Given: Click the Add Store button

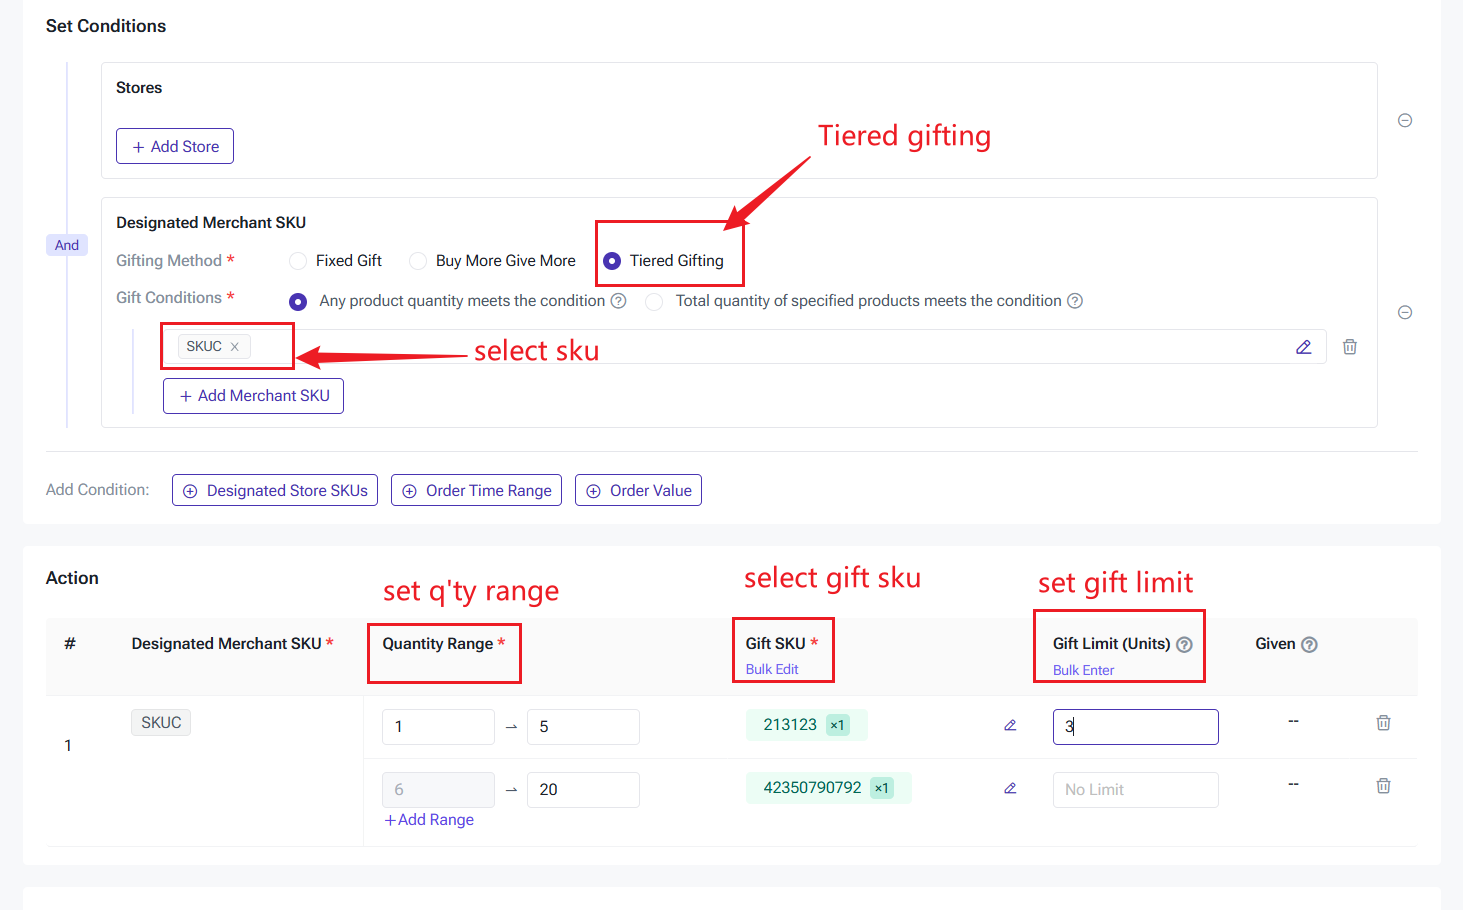Looking at the screenshot, I should click(x=175, y=146).
